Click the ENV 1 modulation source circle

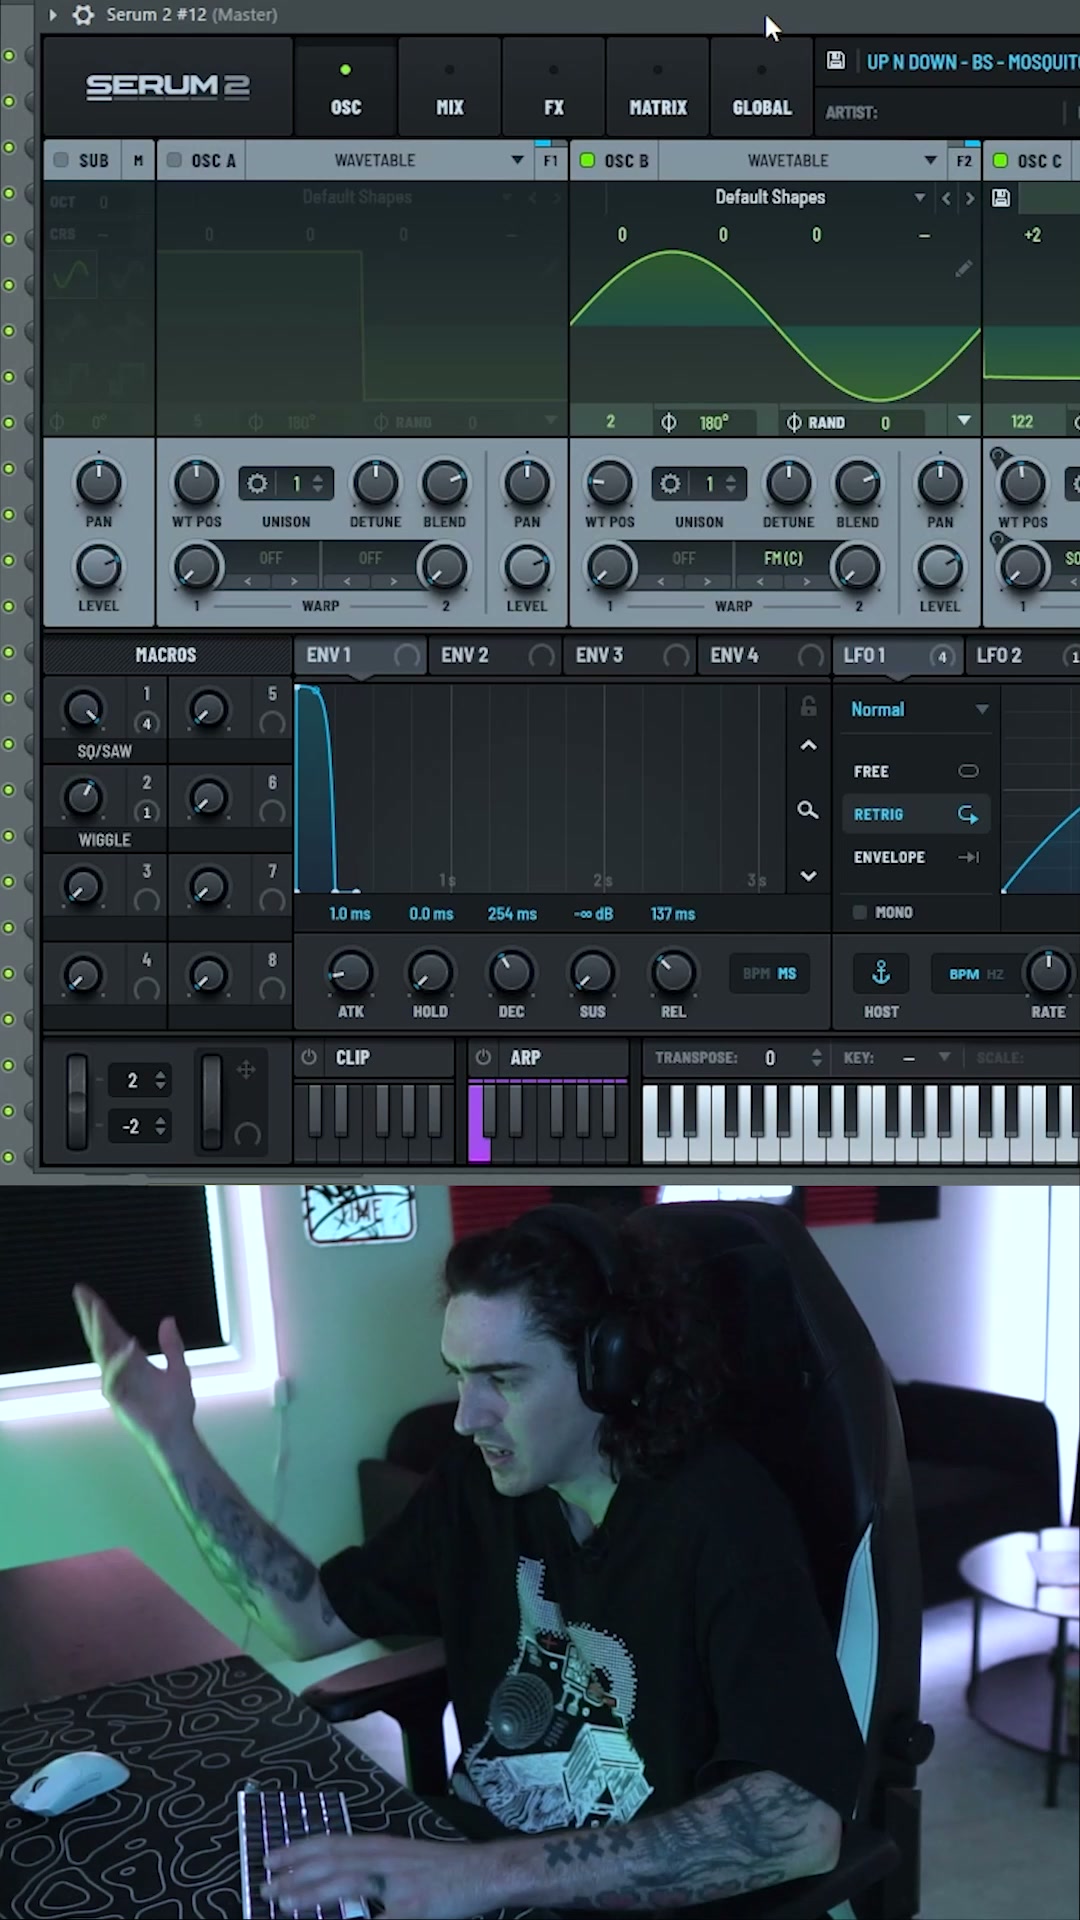click(x=406, y=656)
